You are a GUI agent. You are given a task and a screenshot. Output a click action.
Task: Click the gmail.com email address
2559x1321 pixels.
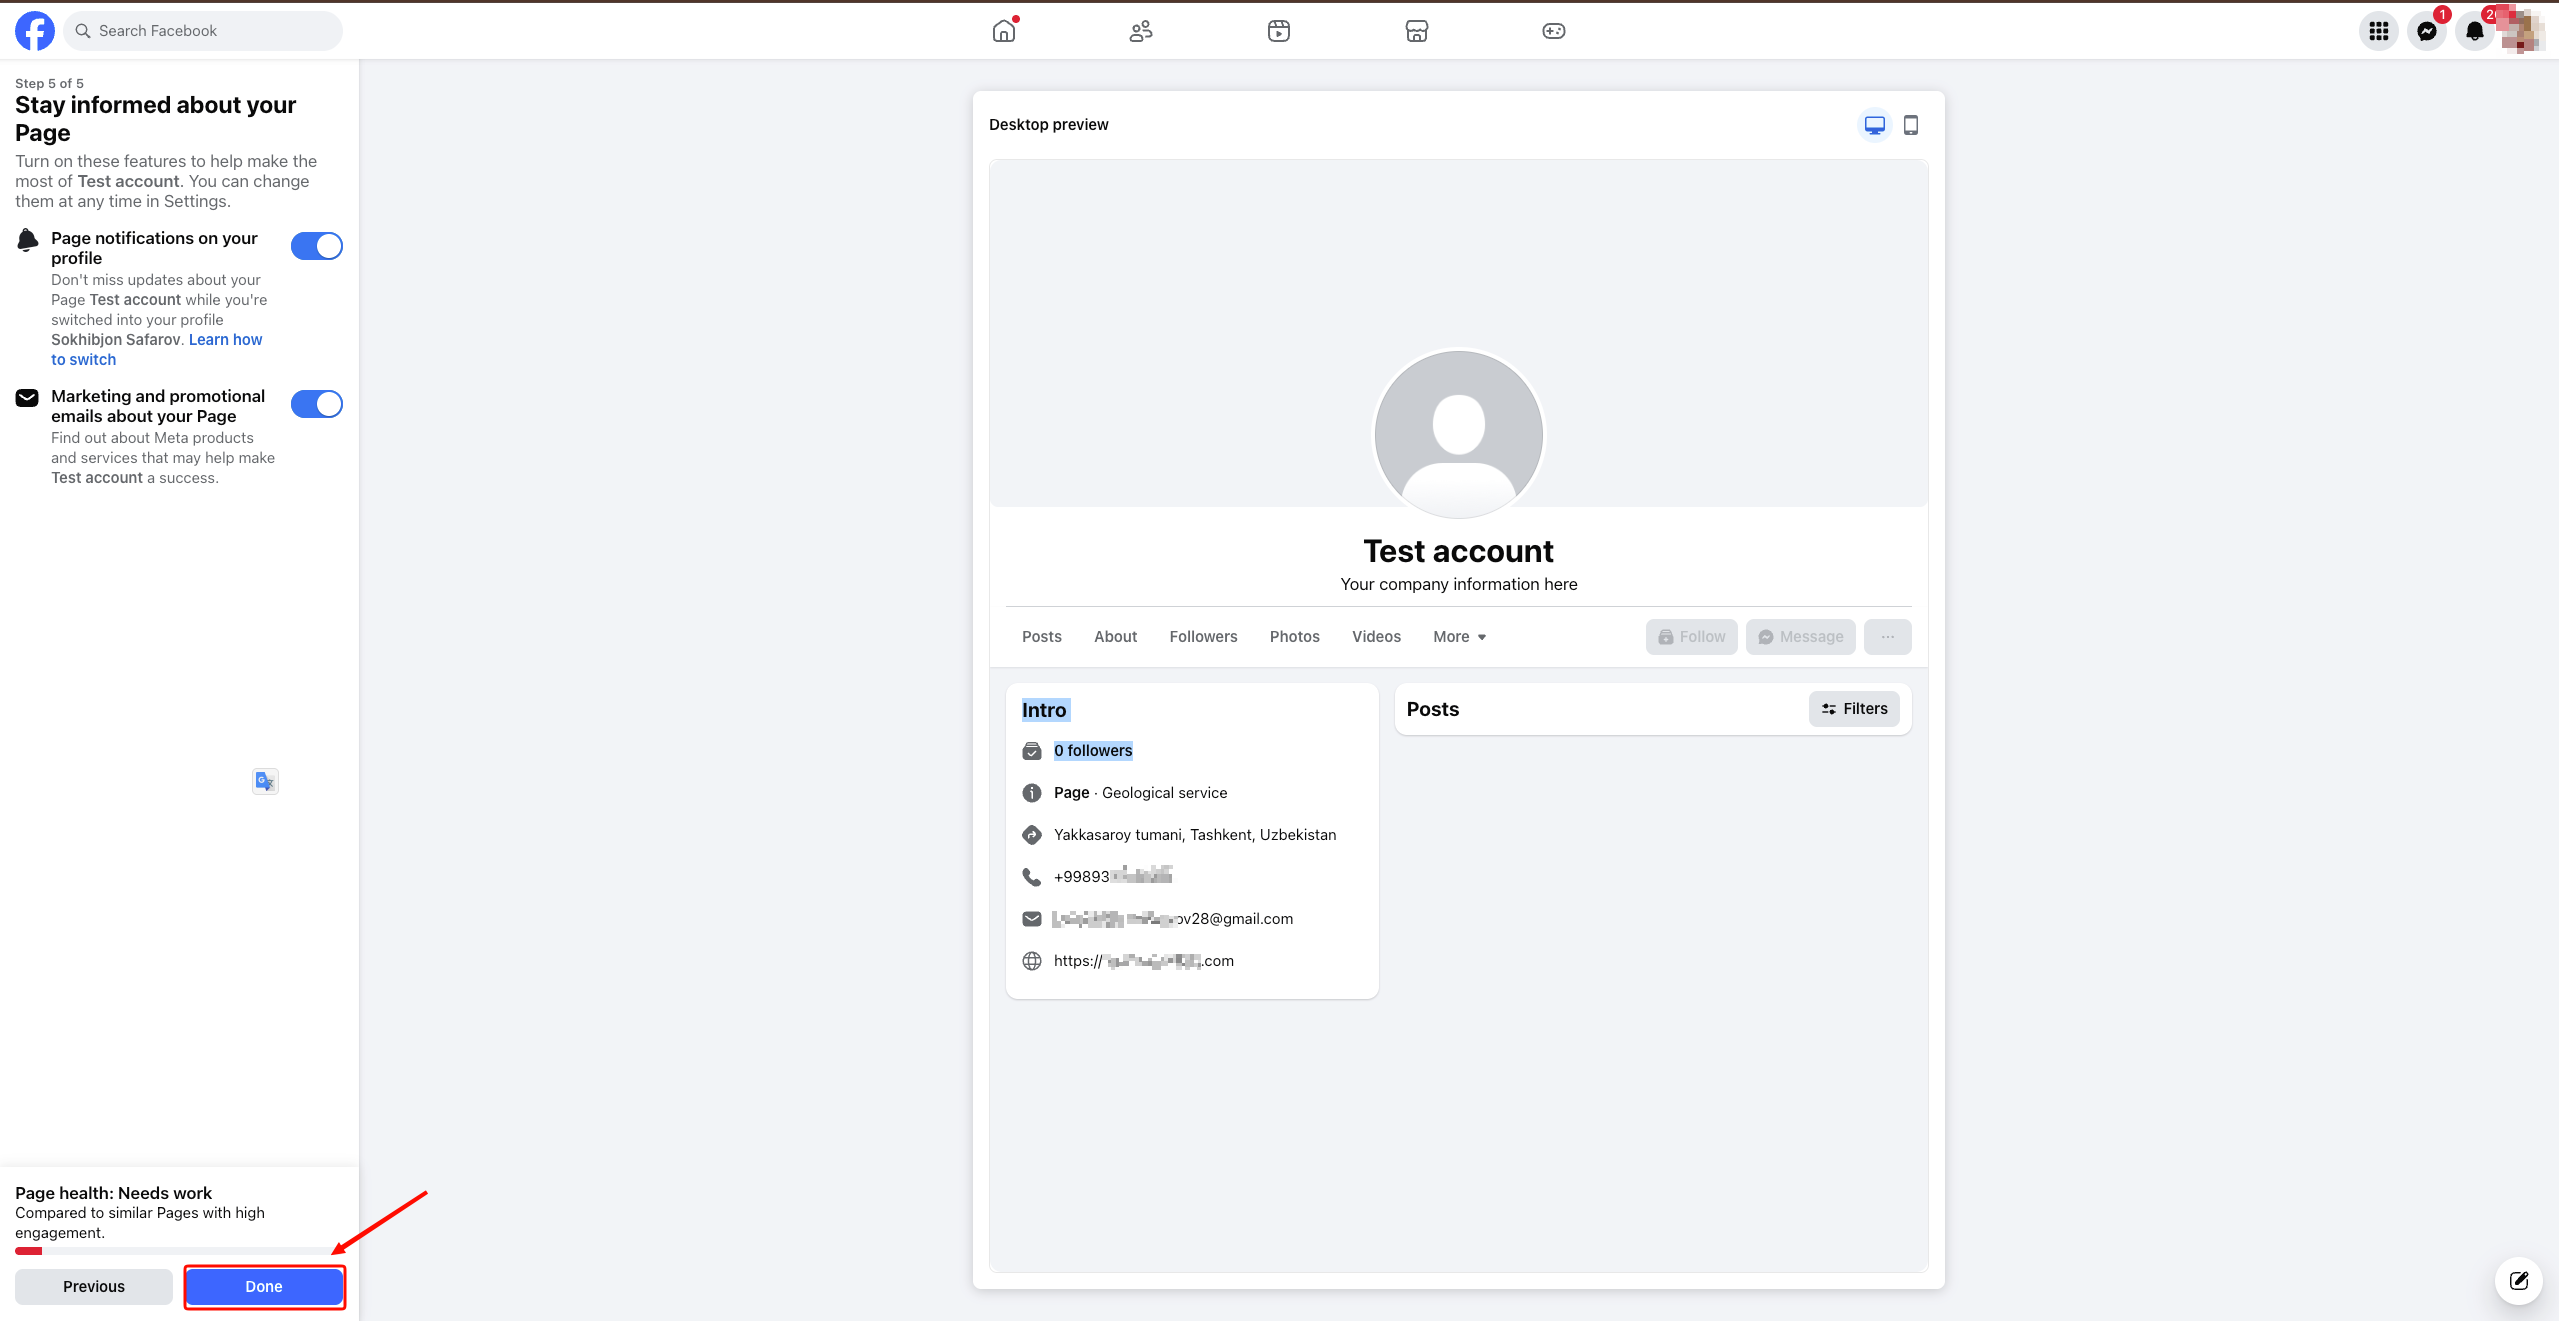click(1173, 919)
